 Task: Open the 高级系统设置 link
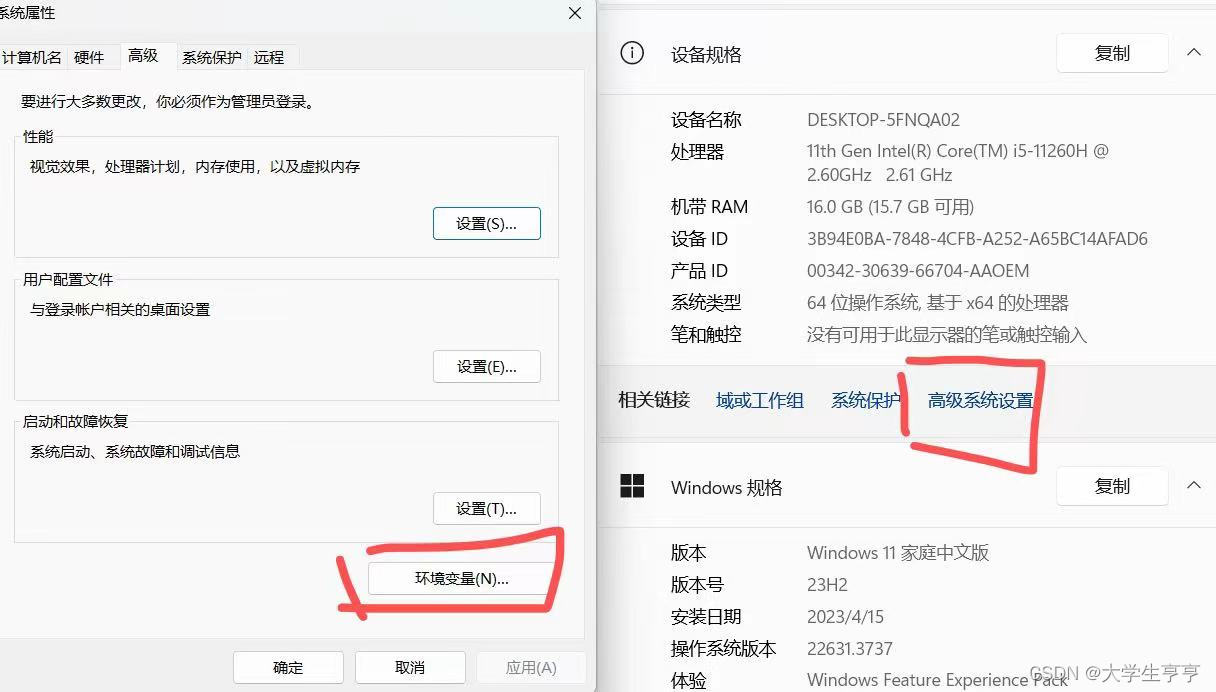pyautogui.click(x=980, y=400)
